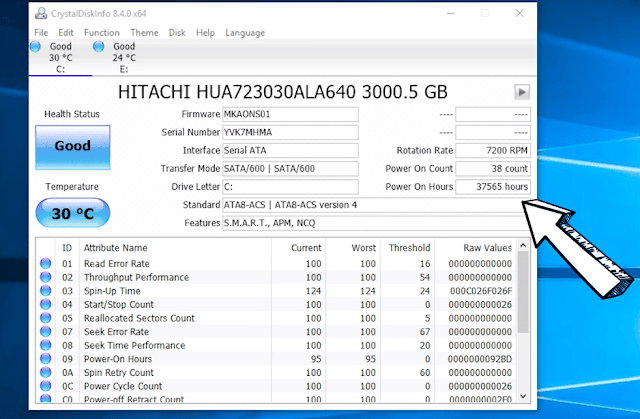Click the blue status orb for drive E:
This screenshot has width=640, height=419.
[x=98, y=47]
